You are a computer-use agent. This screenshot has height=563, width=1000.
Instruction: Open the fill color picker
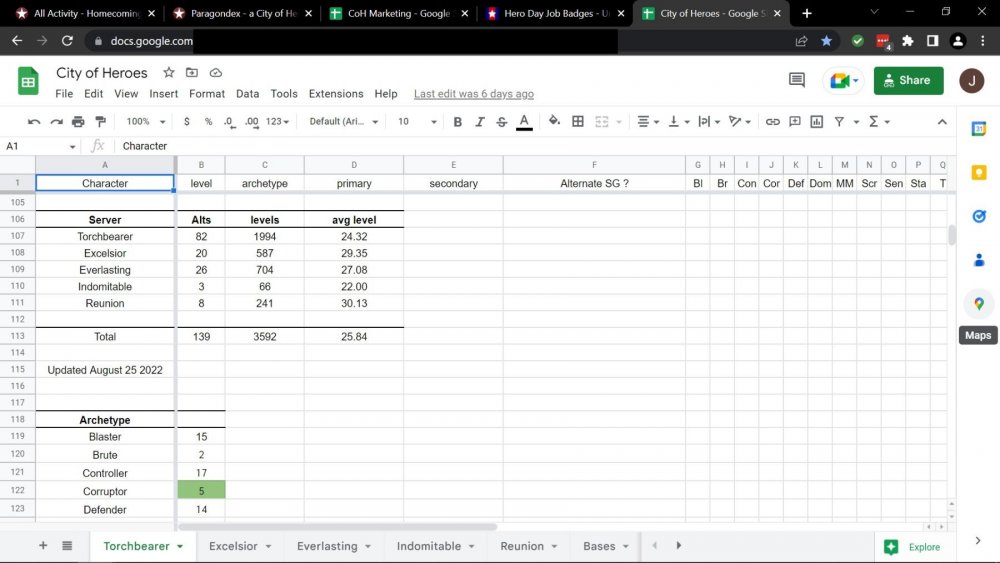pyautogui.click(x=555, y=121)
